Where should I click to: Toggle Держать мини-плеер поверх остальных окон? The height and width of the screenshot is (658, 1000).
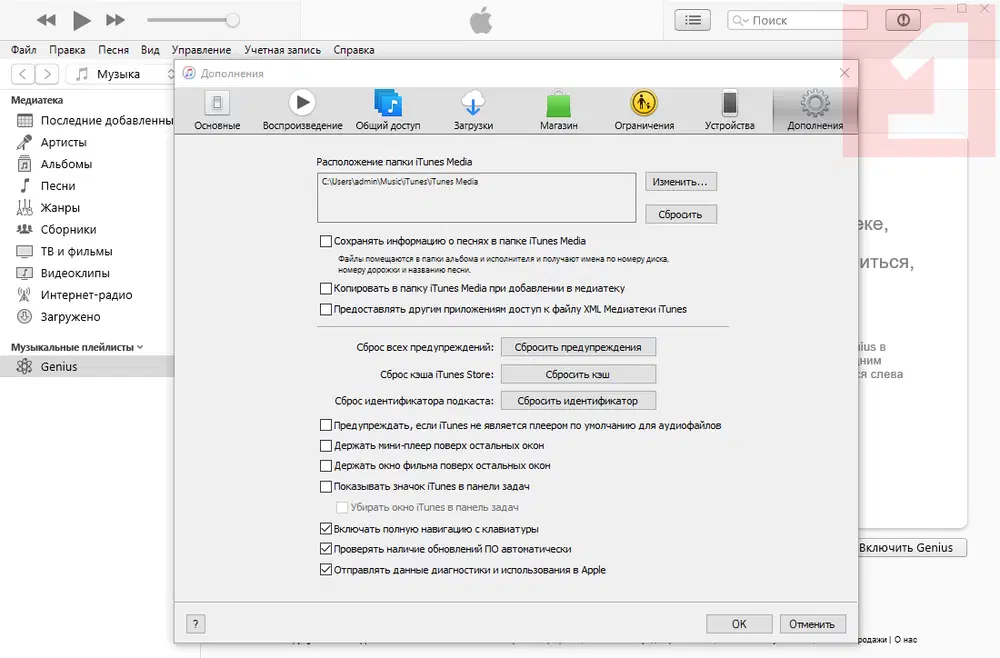(x=326, y=446)
